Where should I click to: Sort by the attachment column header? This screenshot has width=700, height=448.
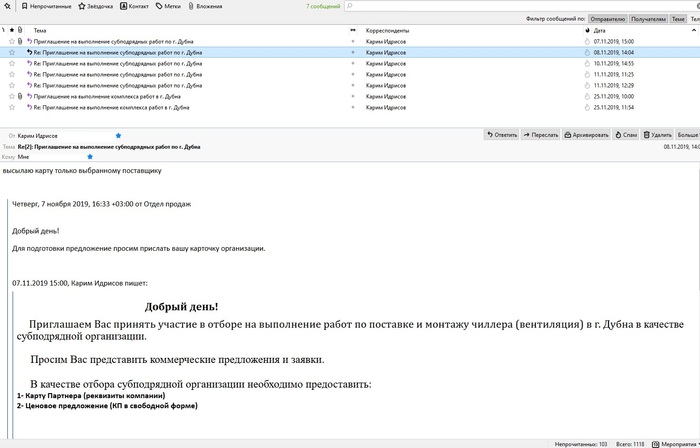pos(20,30)
